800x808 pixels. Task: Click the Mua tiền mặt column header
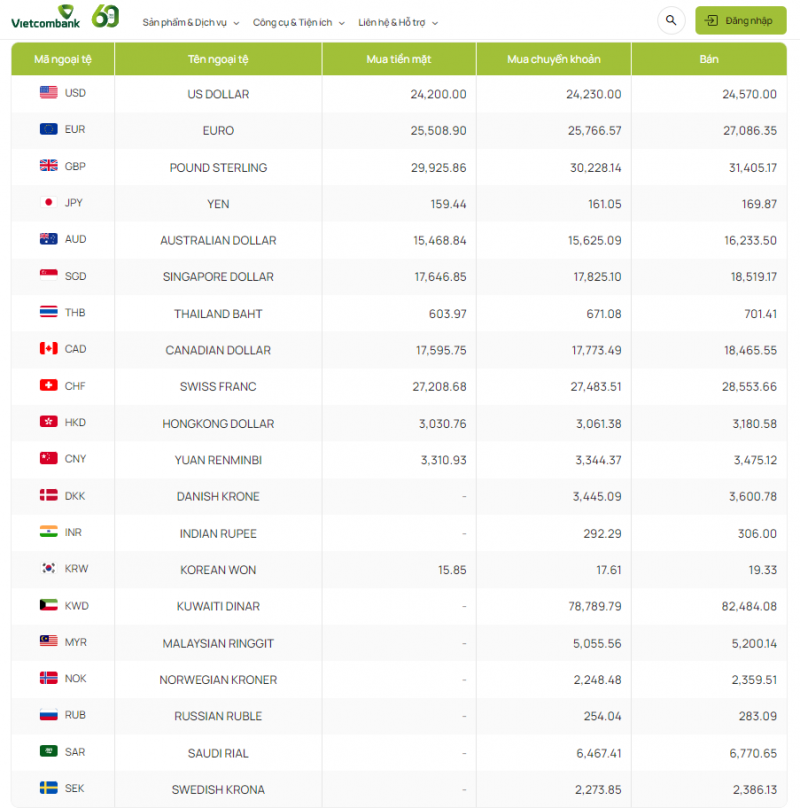pos(398,59)
